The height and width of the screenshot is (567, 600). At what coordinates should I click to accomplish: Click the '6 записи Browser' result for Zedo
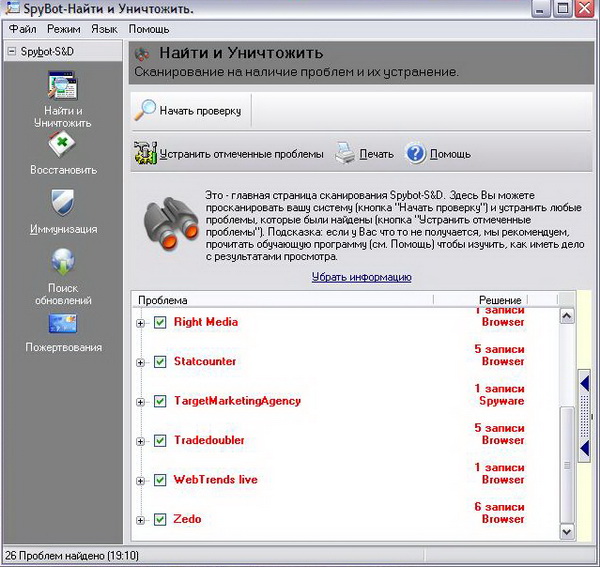click(x=499, y=513)
